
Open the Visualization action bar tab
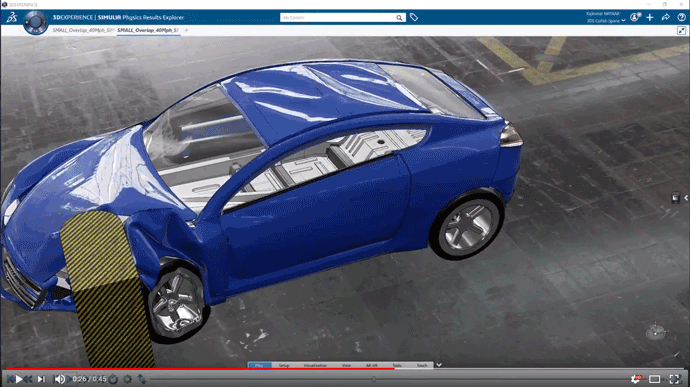coord(315,365)
